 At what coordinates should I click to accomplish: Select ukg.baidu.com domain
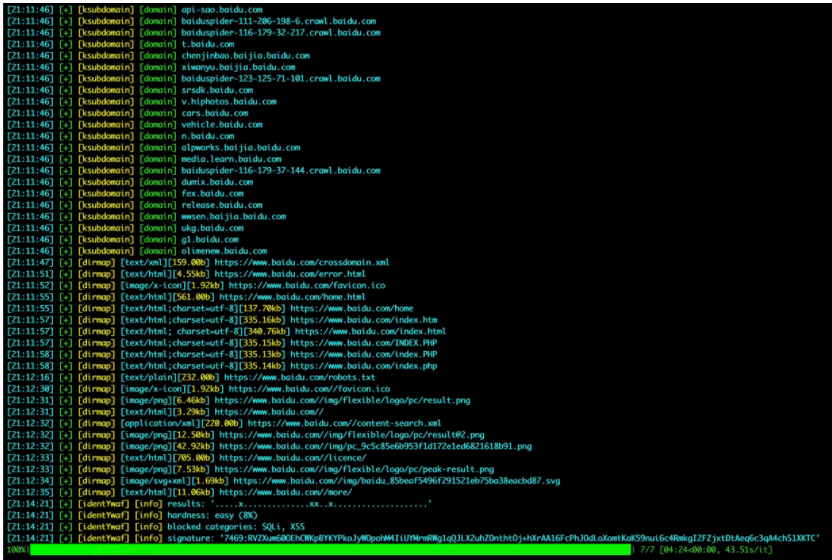point(212,228)
